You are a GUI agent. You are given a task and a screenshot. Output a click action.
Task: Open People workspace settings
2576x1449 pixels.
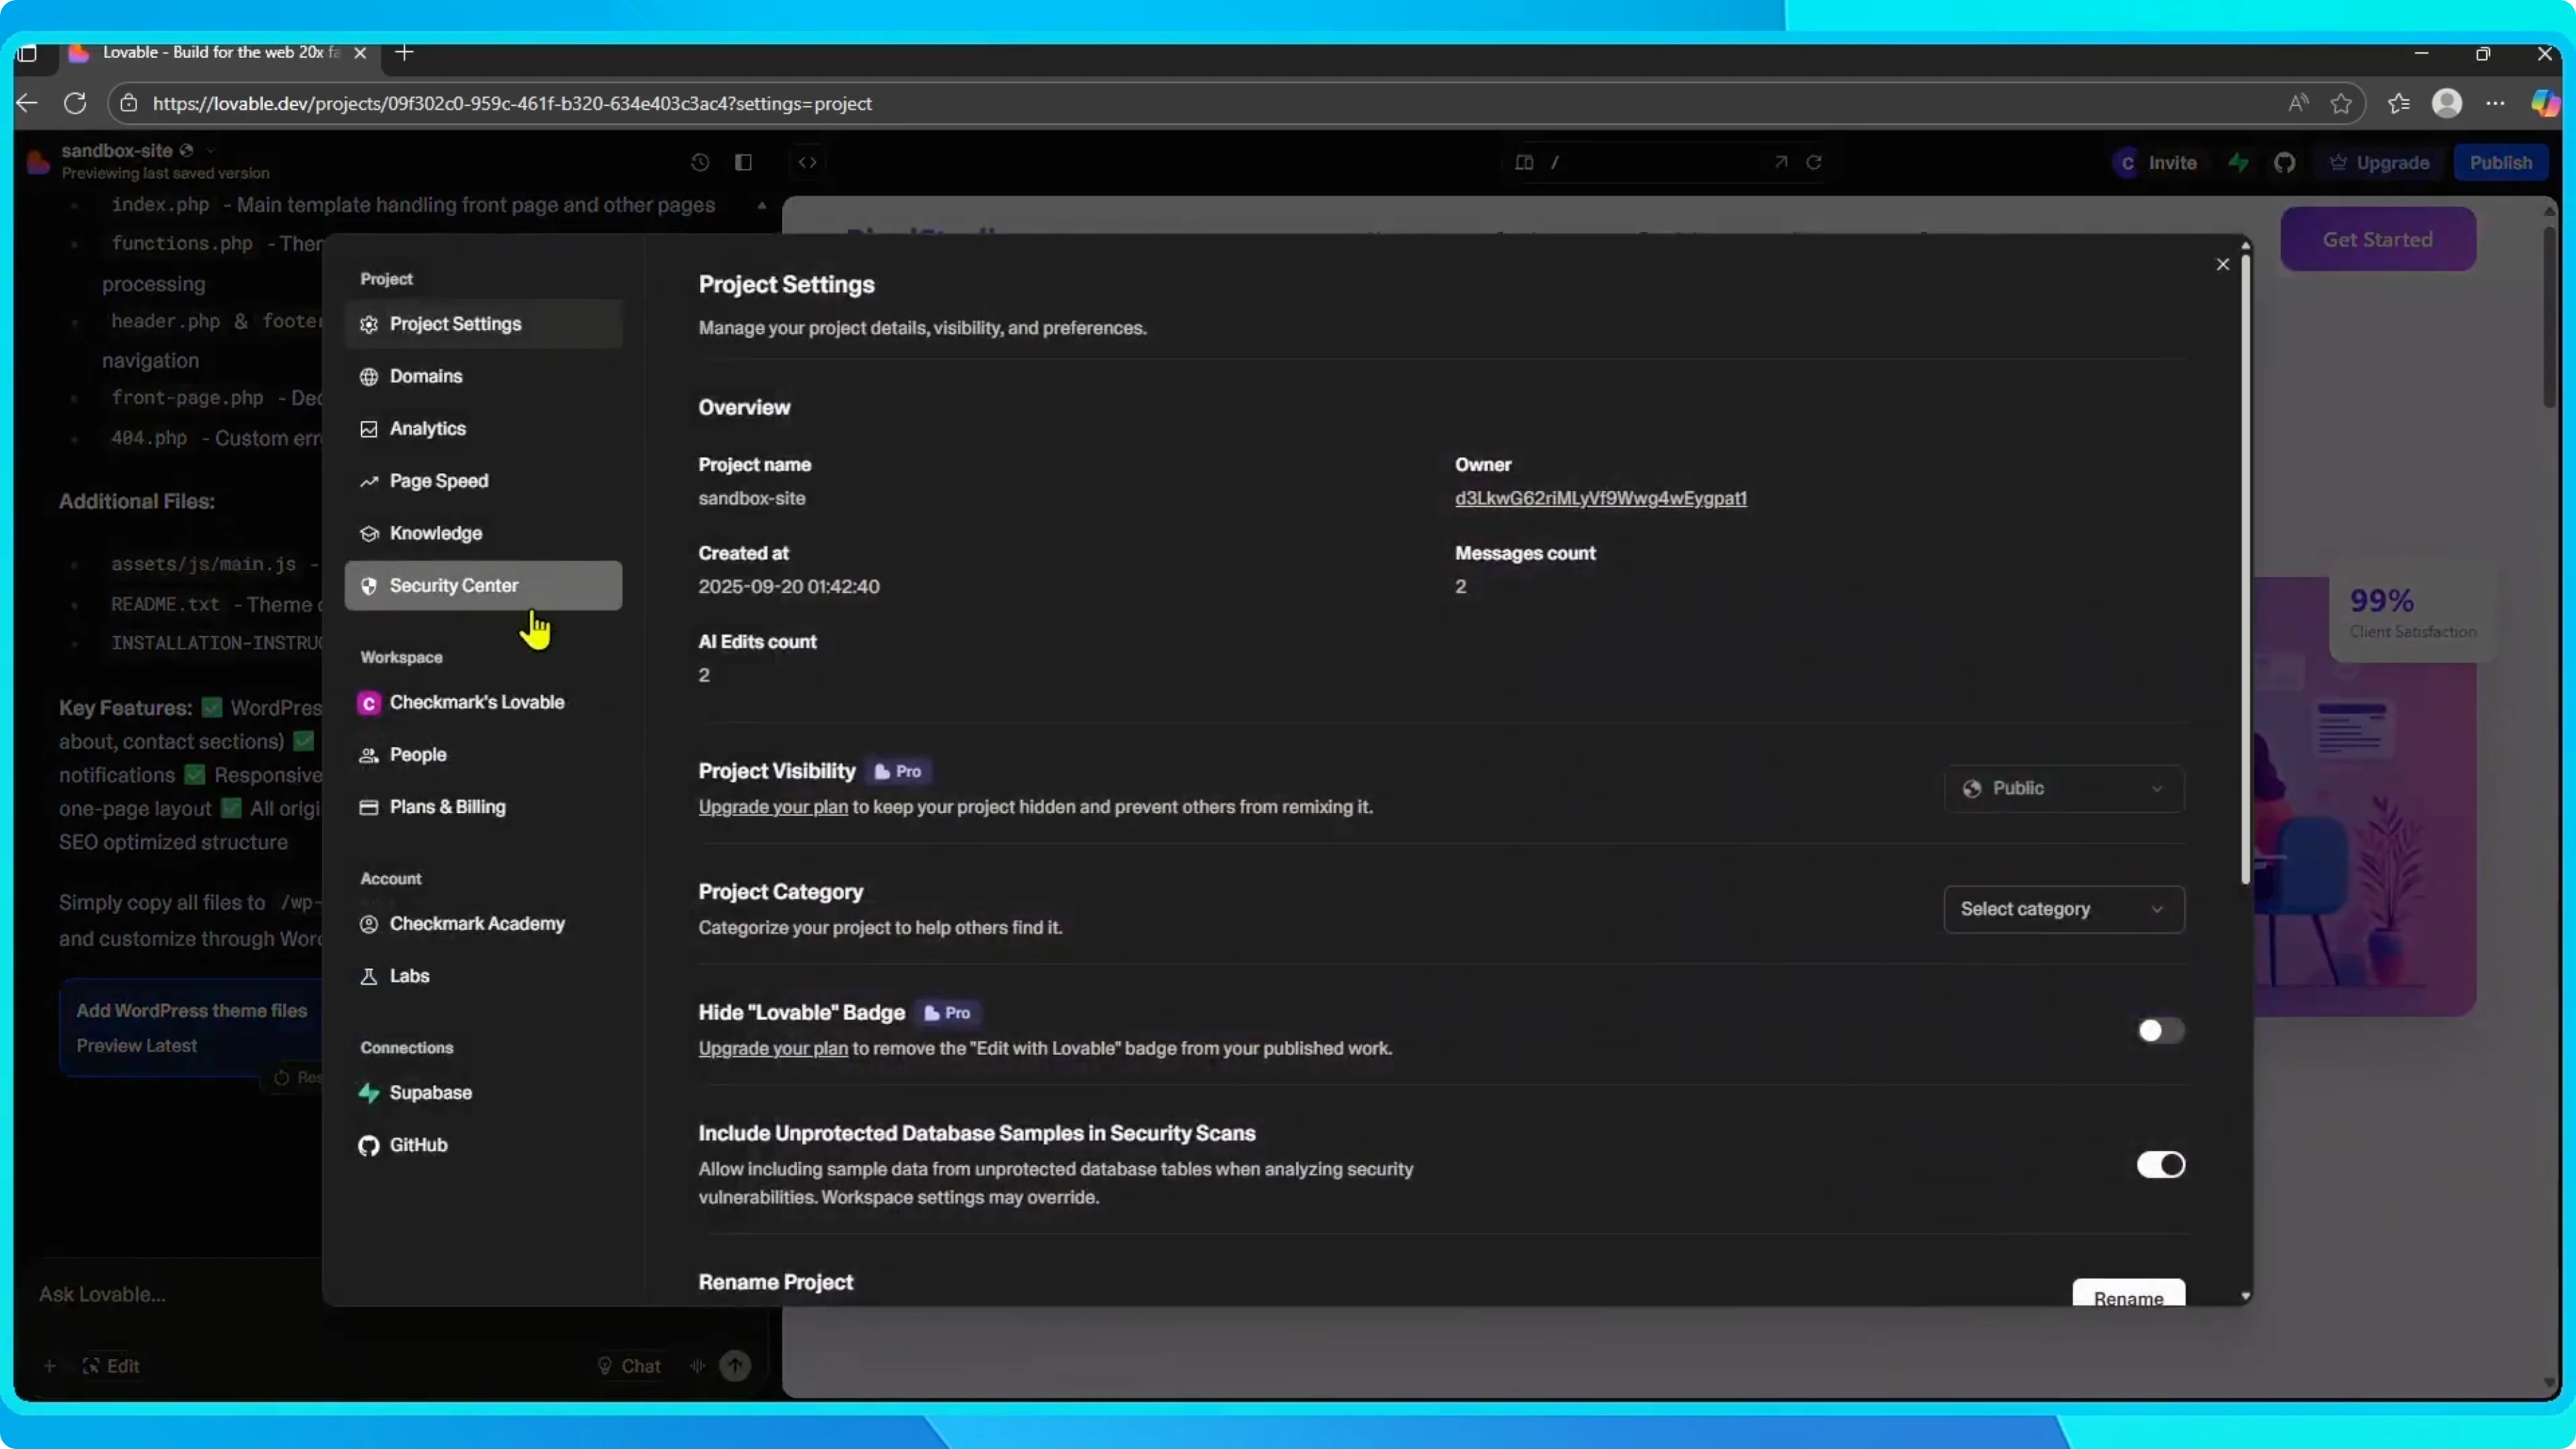click(483, 754)
